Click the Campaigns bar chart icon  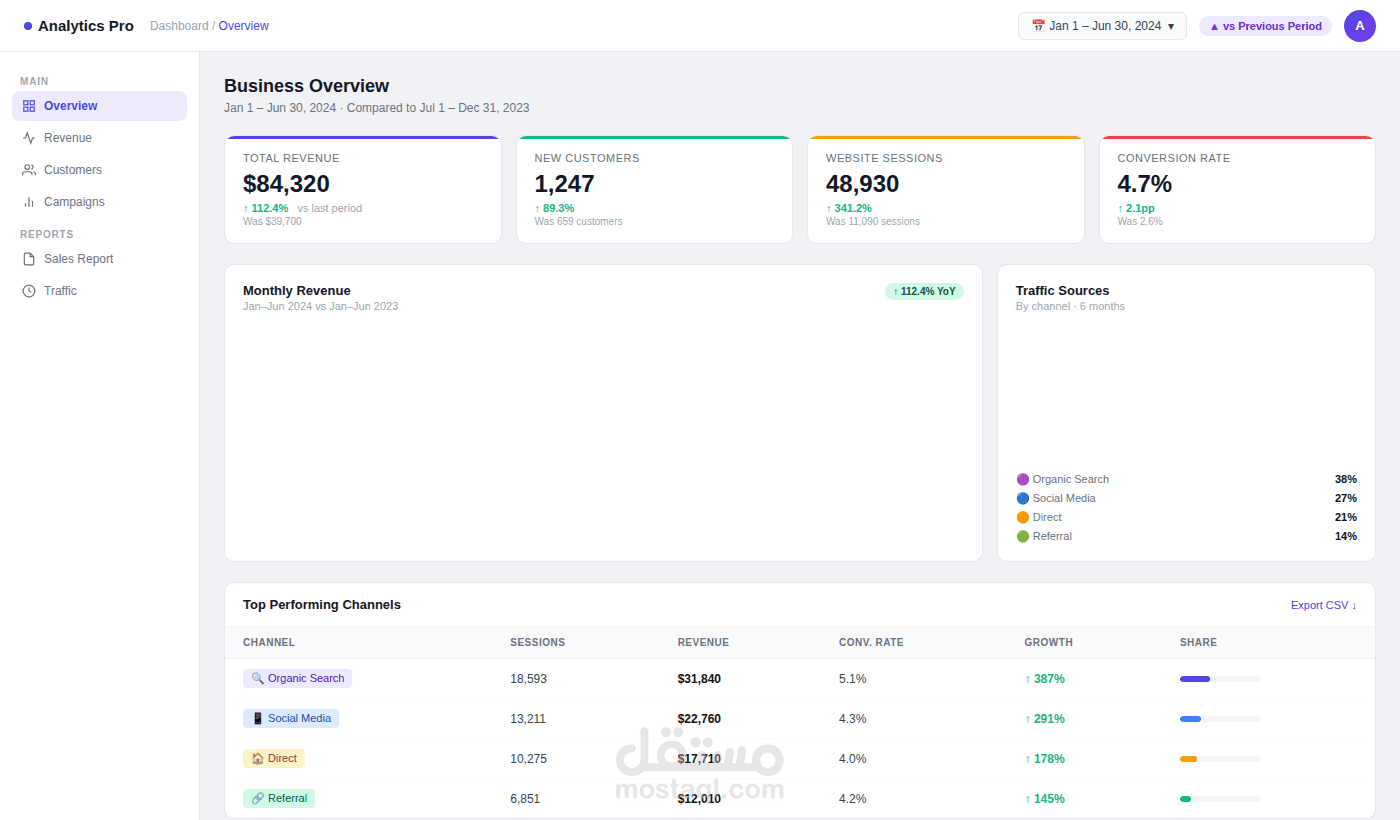tap(29, 202)
